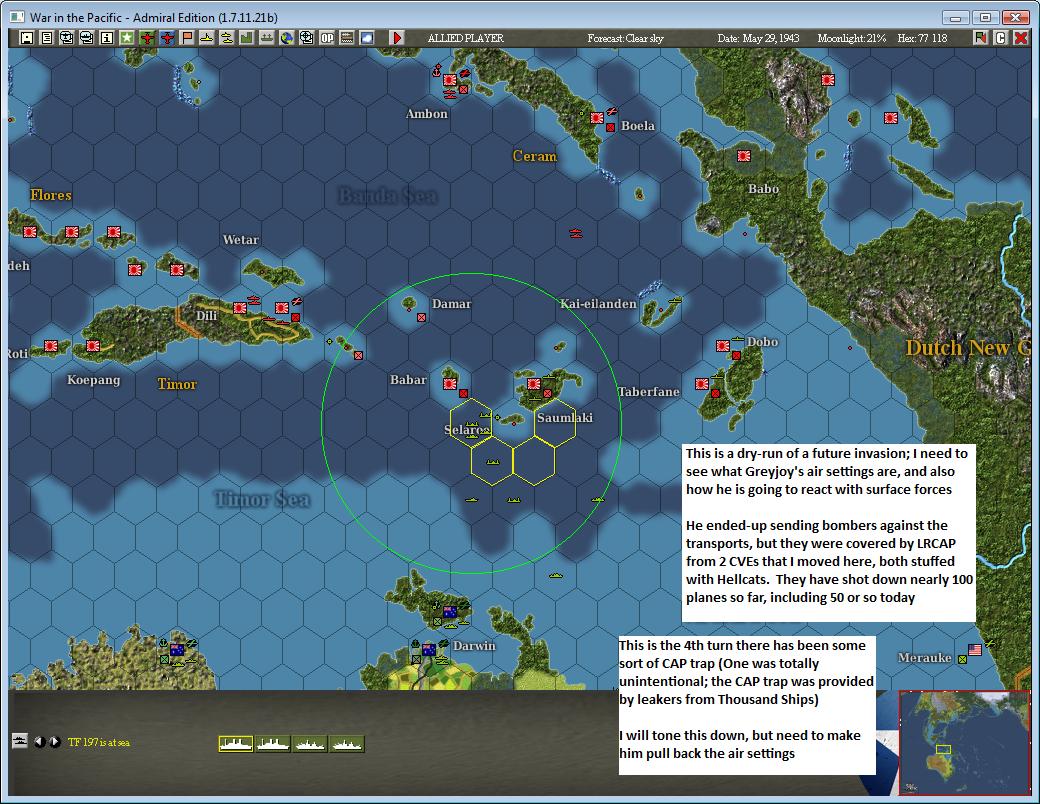Viewport: 1040px width, 804px height.
Task: Click the 'ALLIED PLAYER' label
Action: 466,38
